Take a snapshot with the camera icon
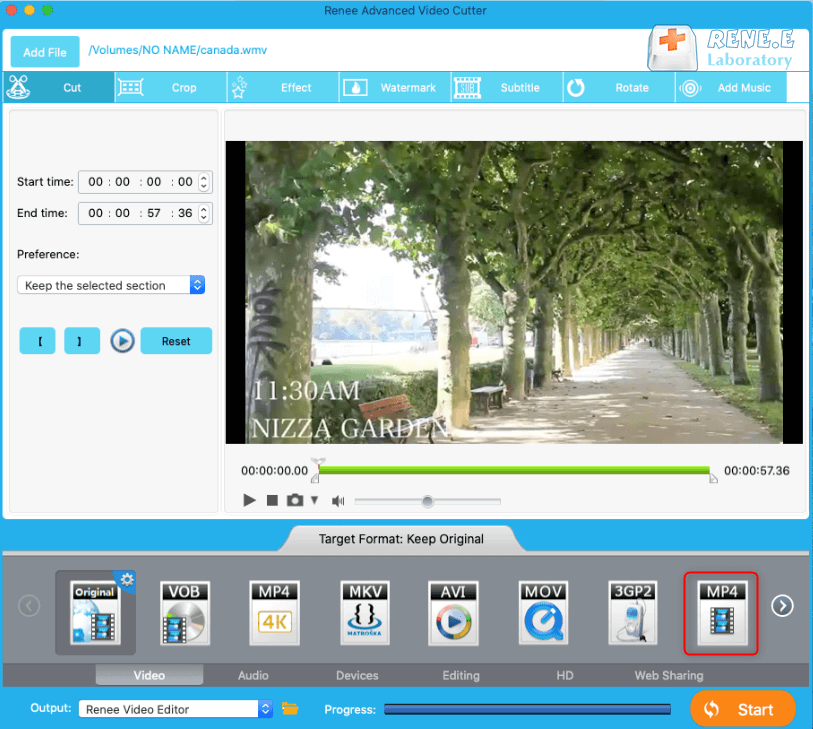The width and height of the screenshot is (813, 729). pos(295,500)
